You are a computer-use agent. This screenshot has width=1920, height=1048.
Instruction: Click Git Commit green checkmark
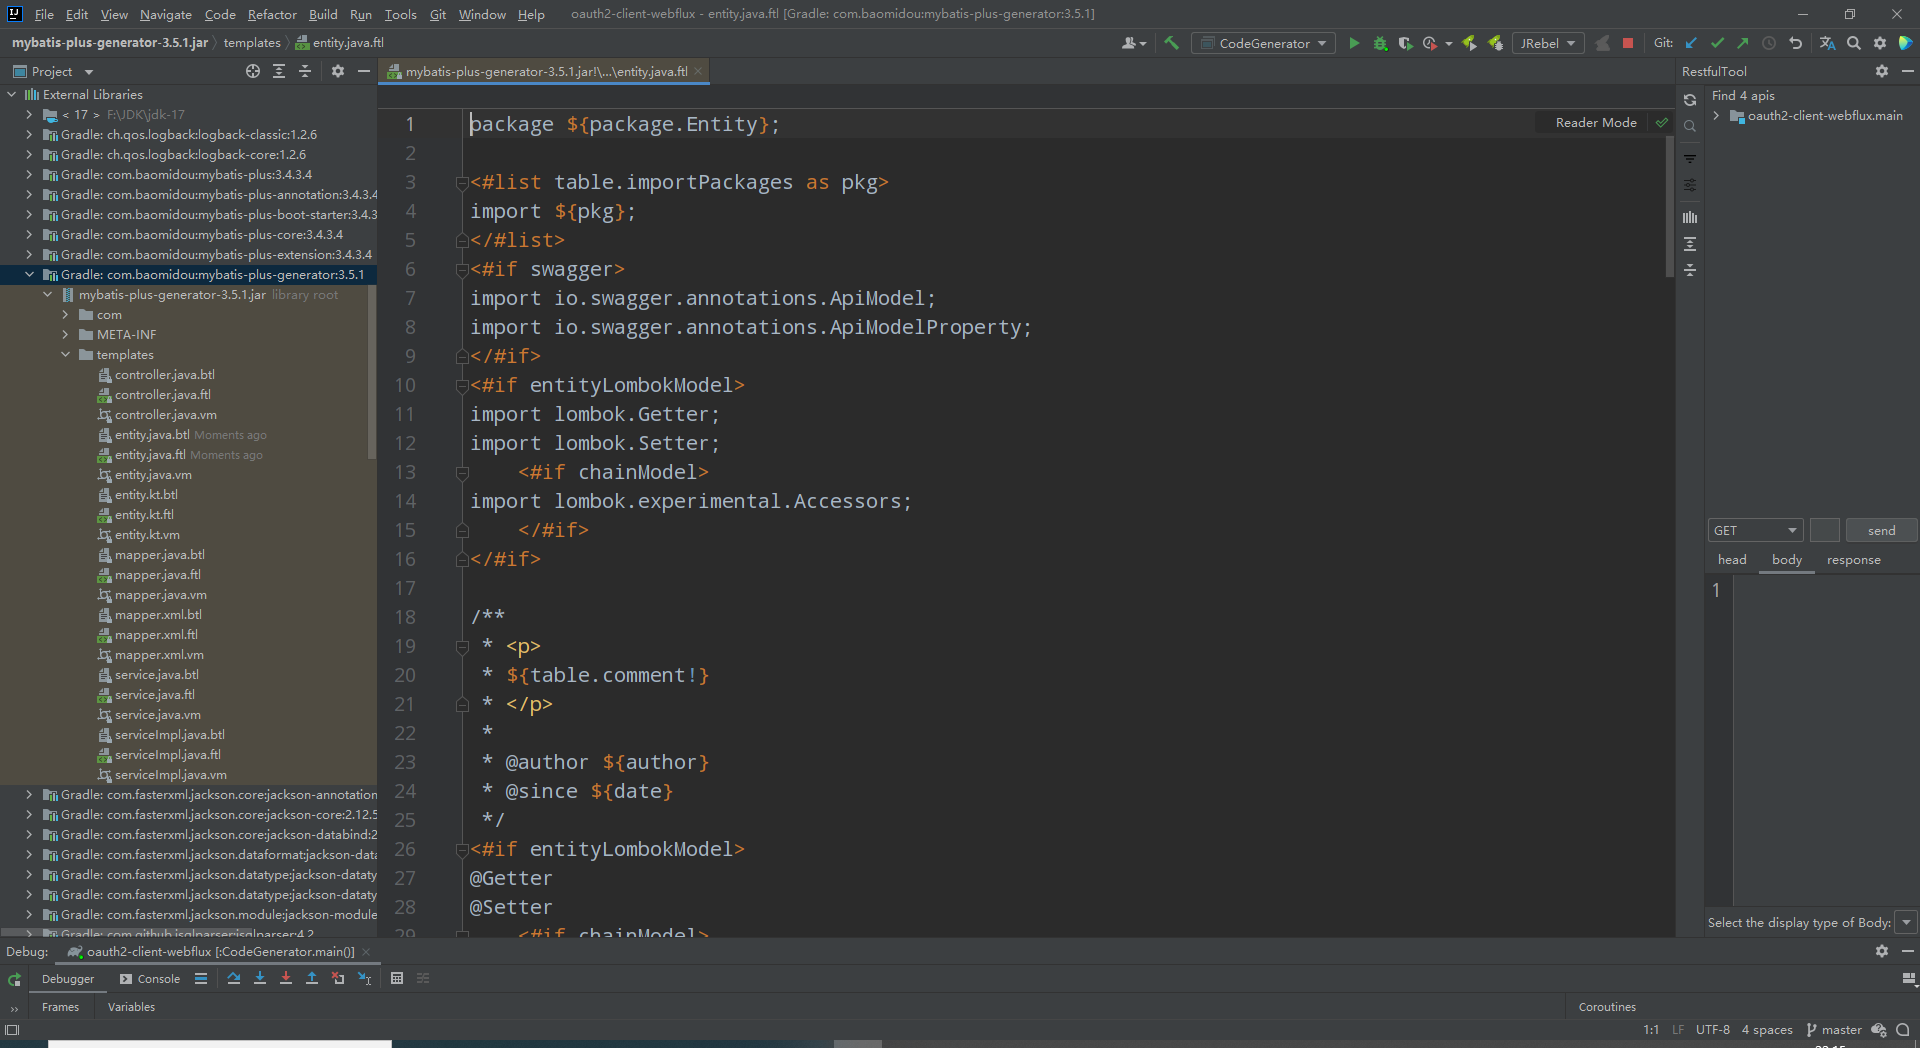tap(1717, 43)
